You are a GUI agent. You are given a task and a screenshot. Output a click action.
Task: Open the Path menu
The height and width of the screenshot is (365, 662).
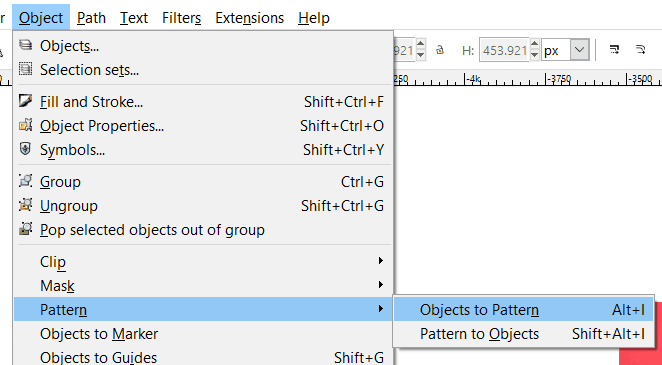coord(91,18)
